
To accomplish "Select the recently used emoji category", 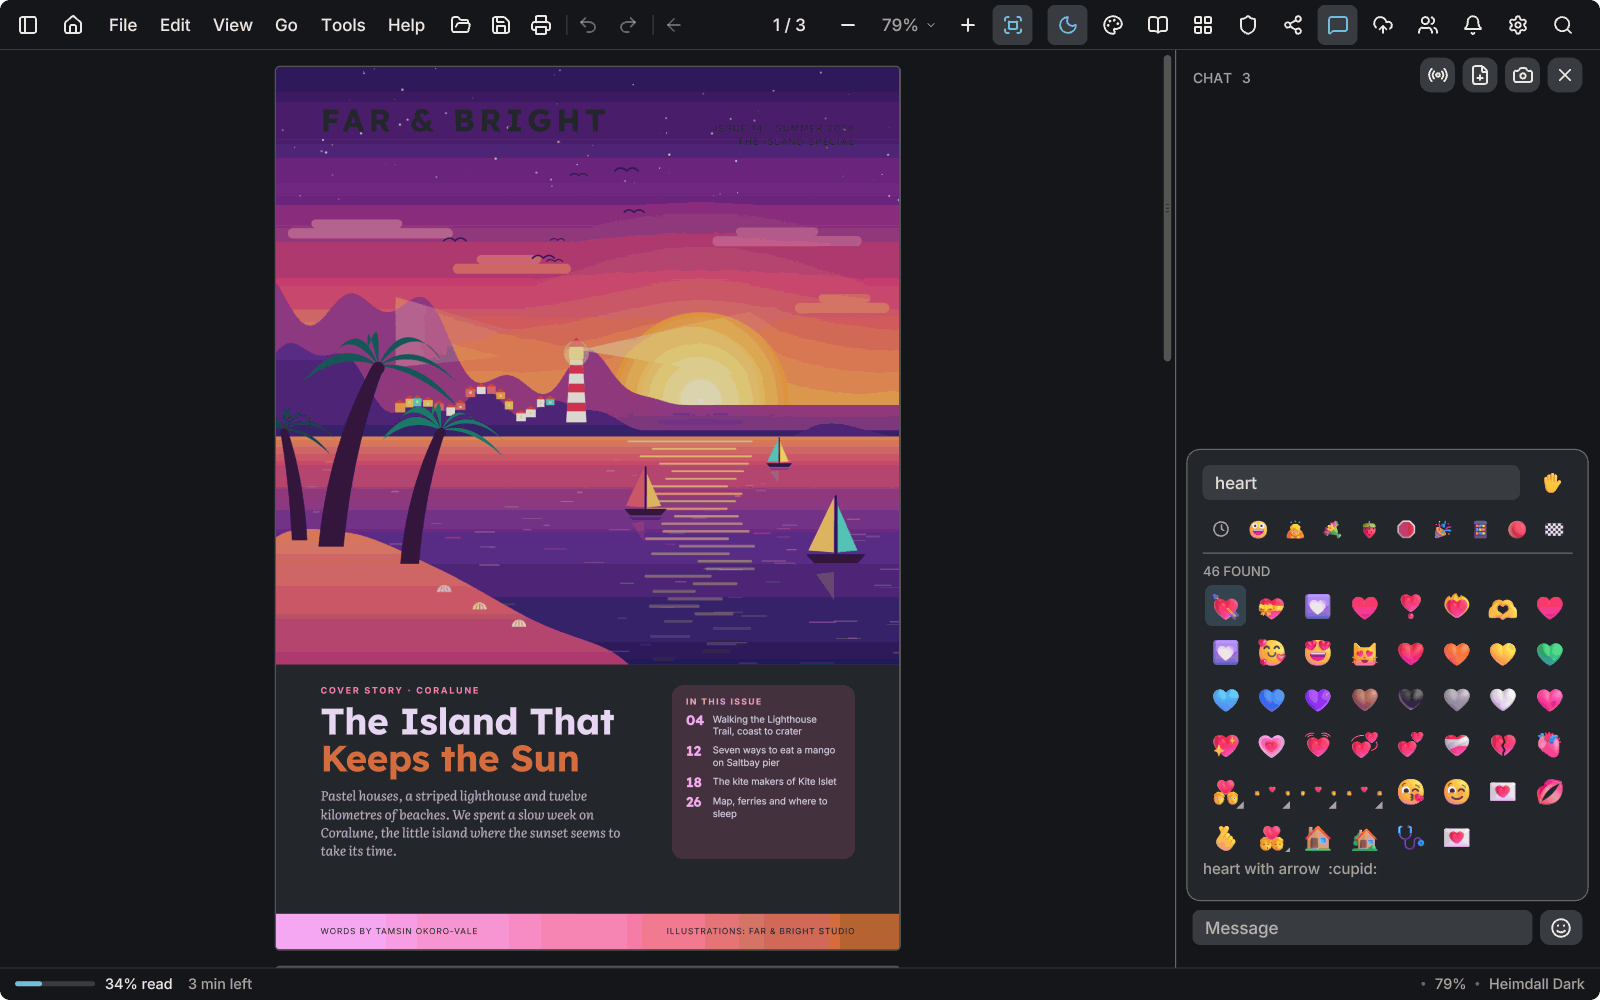I will click(x=1221, y=529).
